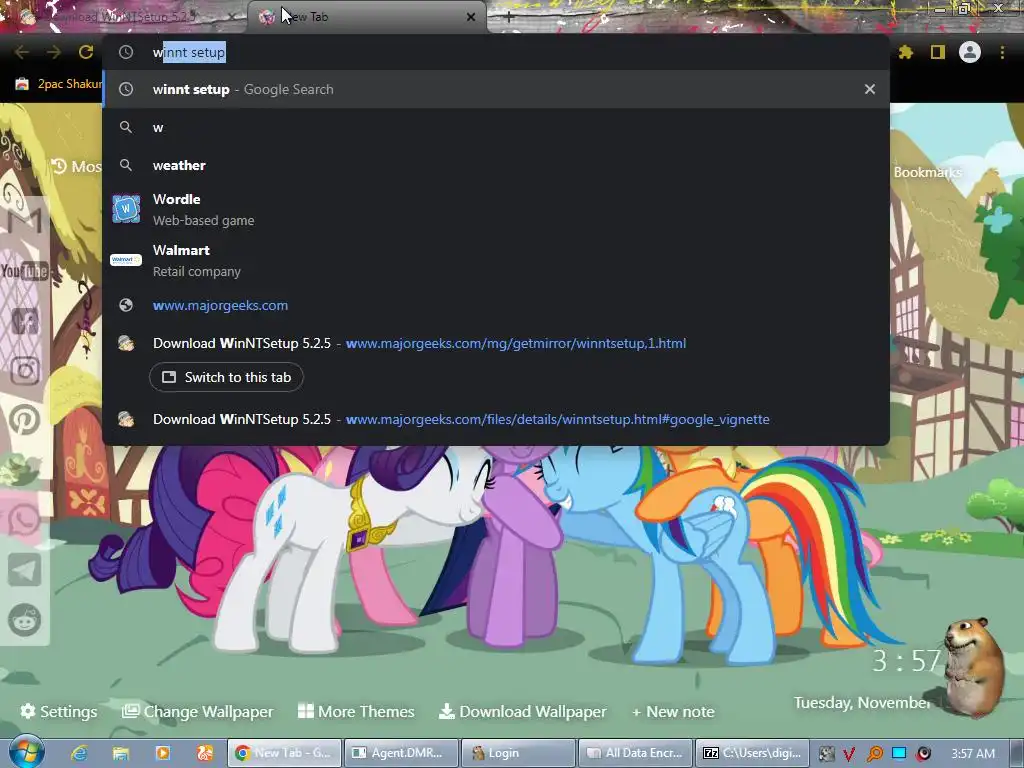Click the 'Switch to this tab' button
This screenshot has height=768, width=1024.
coord(226,377)
